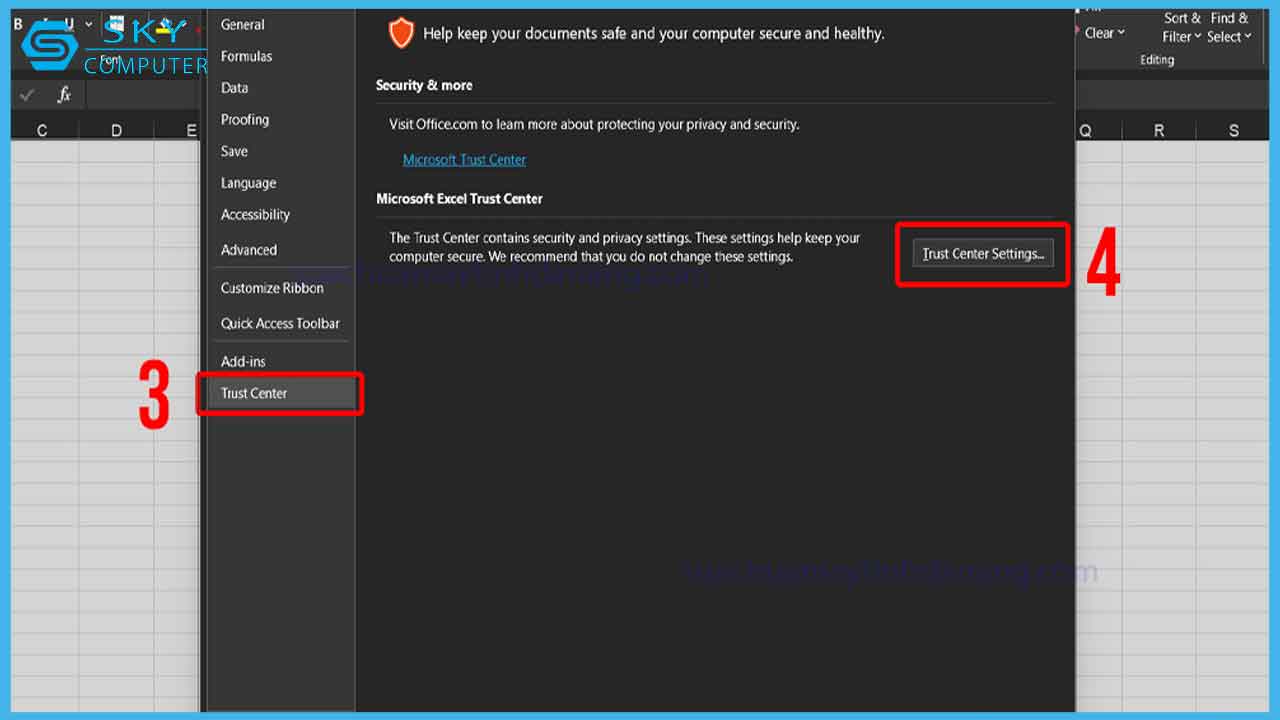Choose Accessibility in the options sidebar

[255, 214]
